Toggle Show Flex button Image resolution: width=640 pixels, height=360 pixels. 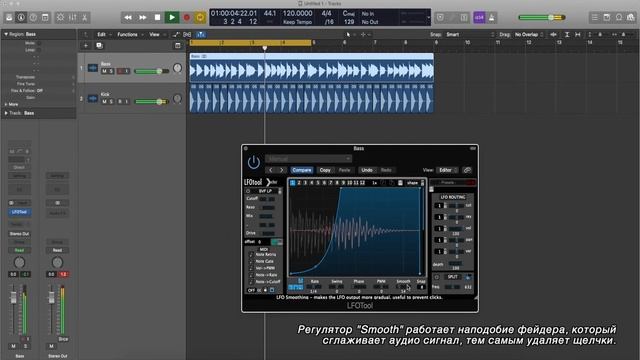pyautogui.click(x=187, y=35)
